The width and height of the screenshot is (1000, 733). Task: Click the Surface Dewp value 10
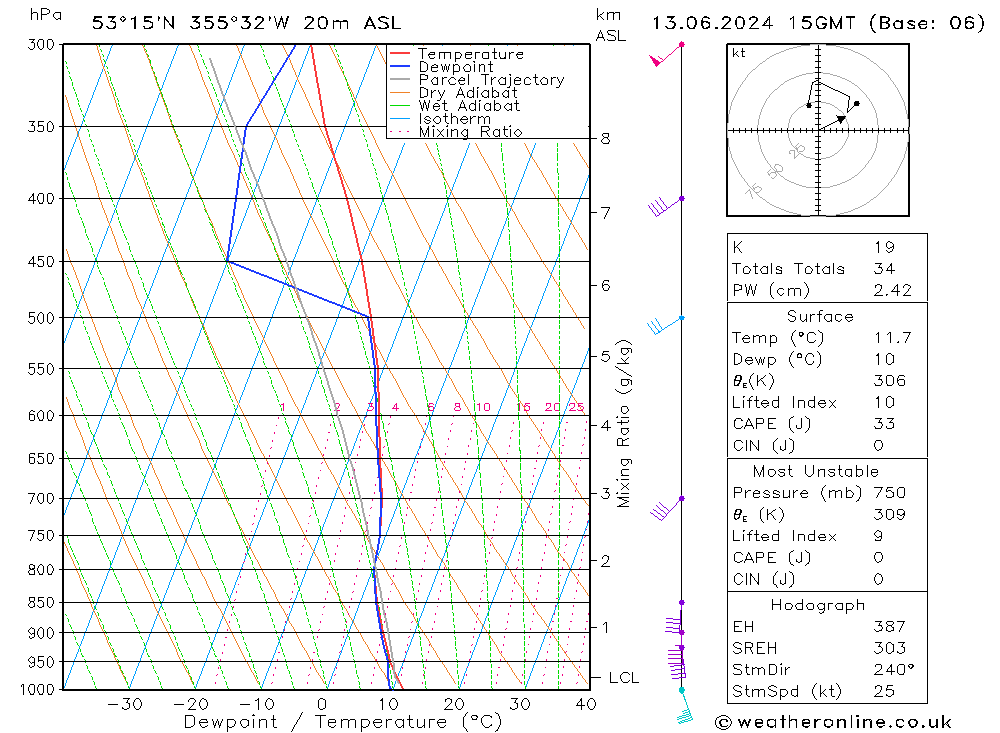(884, 359)
